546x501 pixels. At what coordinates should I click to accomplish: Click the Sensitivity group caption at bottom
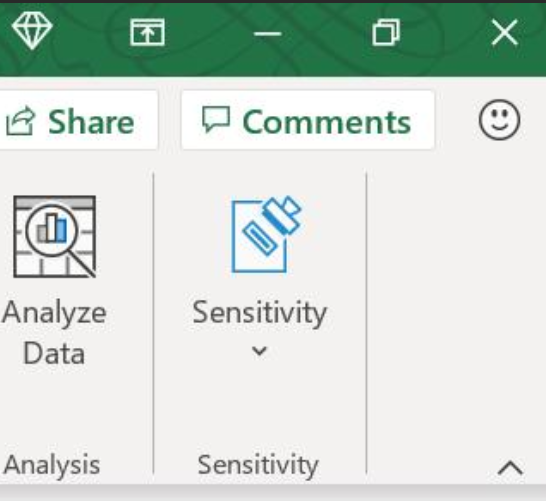258,465
